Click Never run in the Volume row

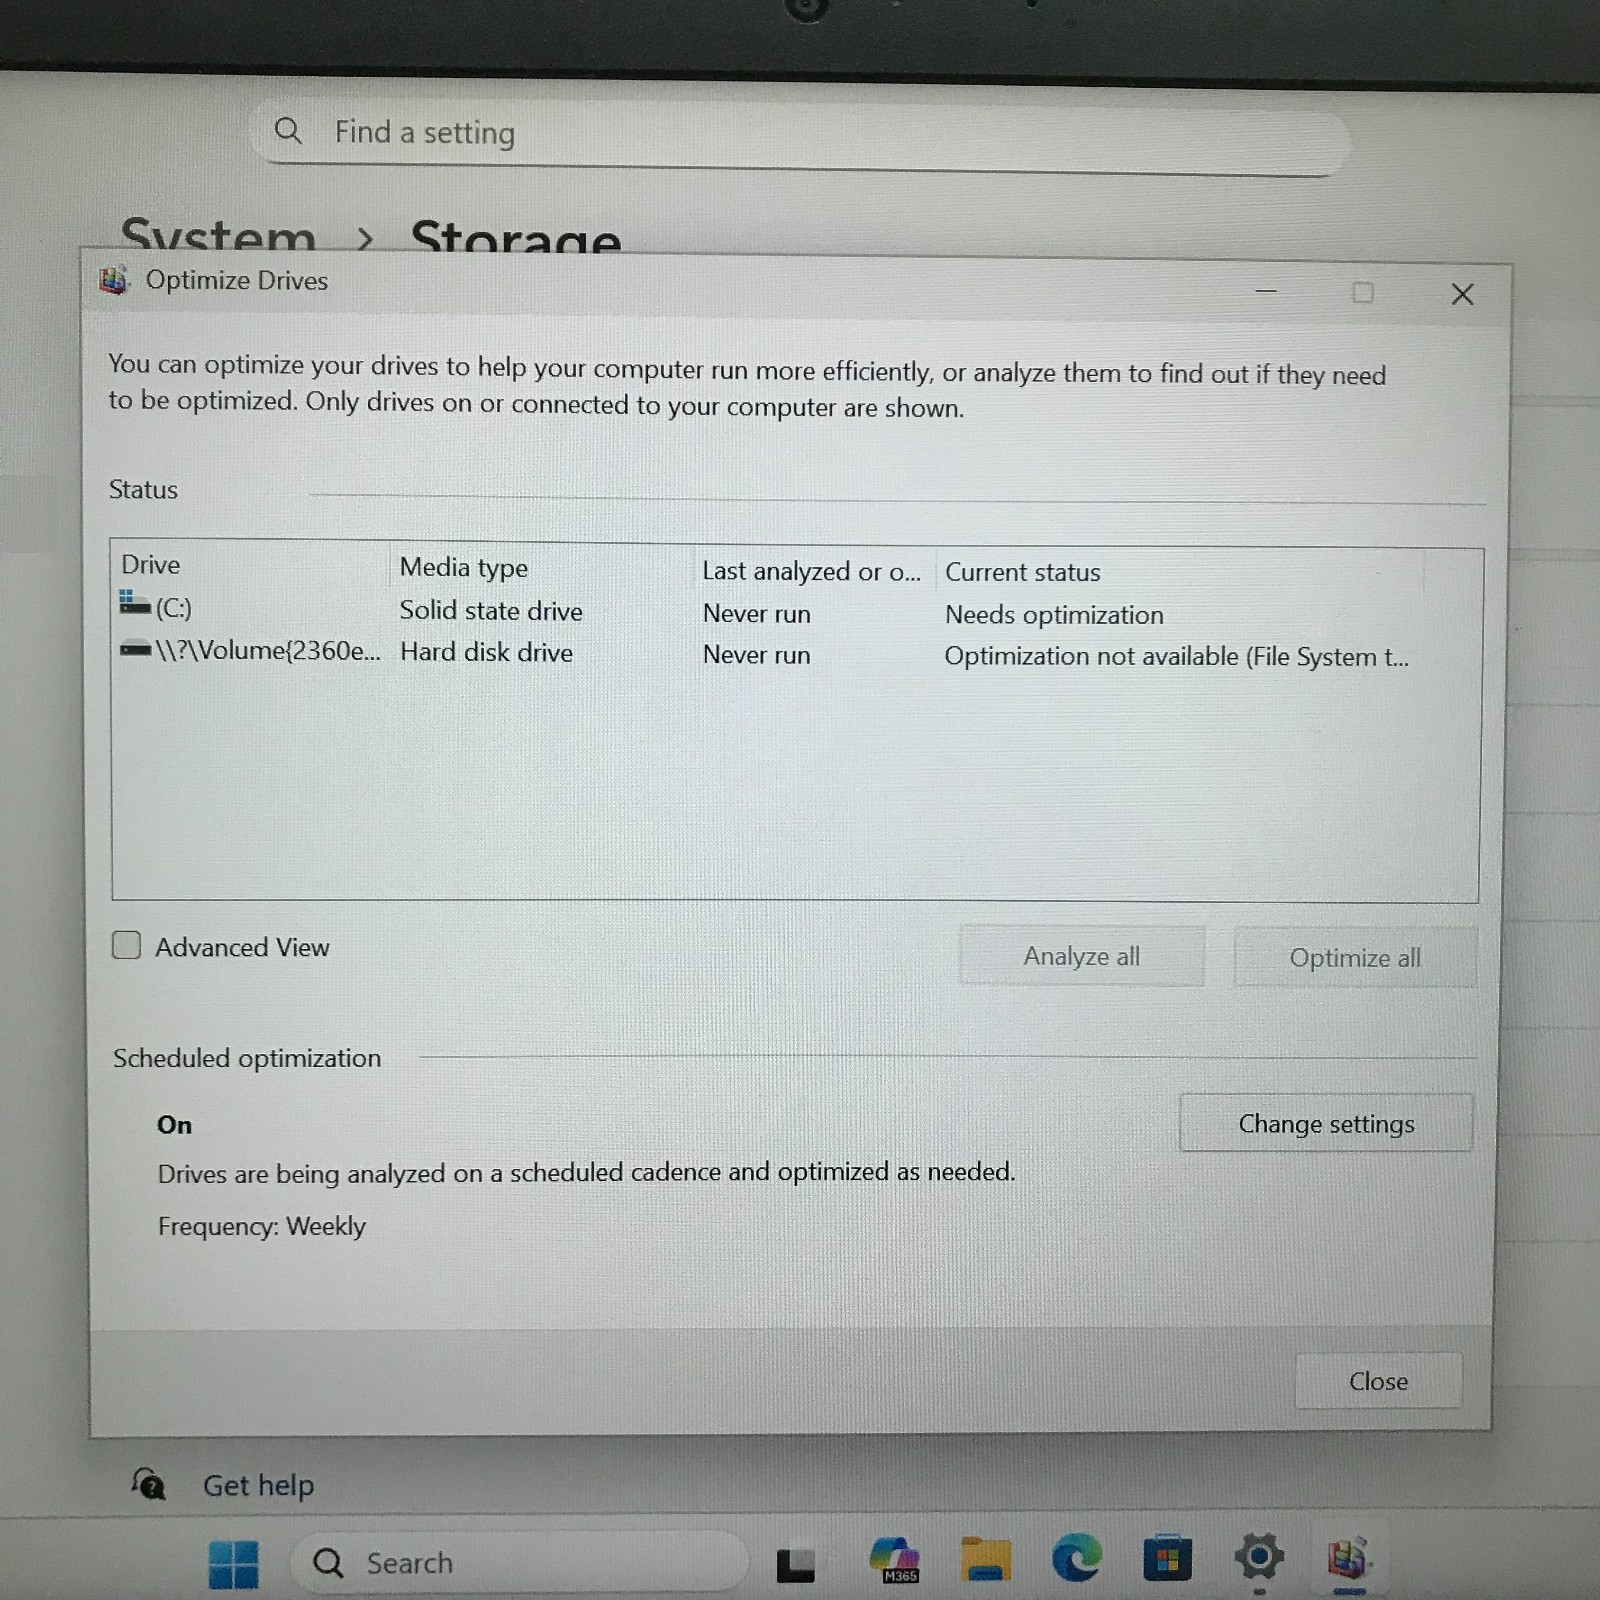(x=757, y=654)
